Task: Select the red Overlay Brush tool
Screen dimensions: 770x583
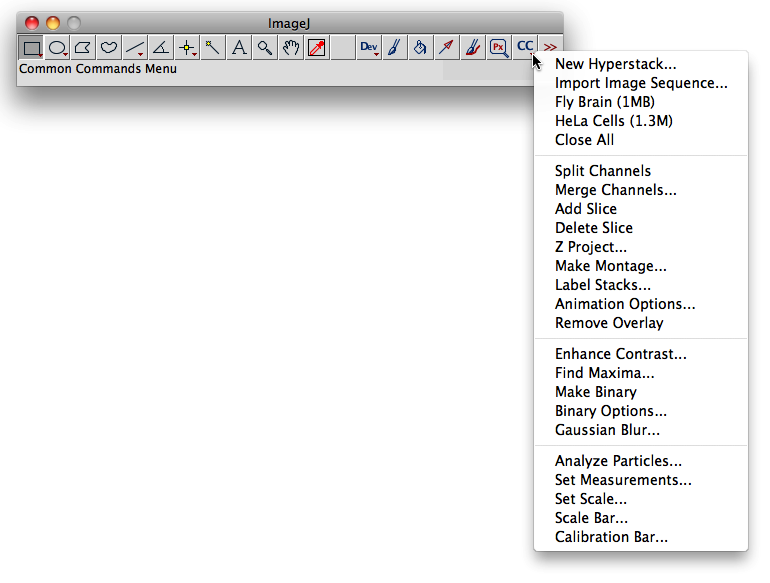Action: click(x=473, y=48)
